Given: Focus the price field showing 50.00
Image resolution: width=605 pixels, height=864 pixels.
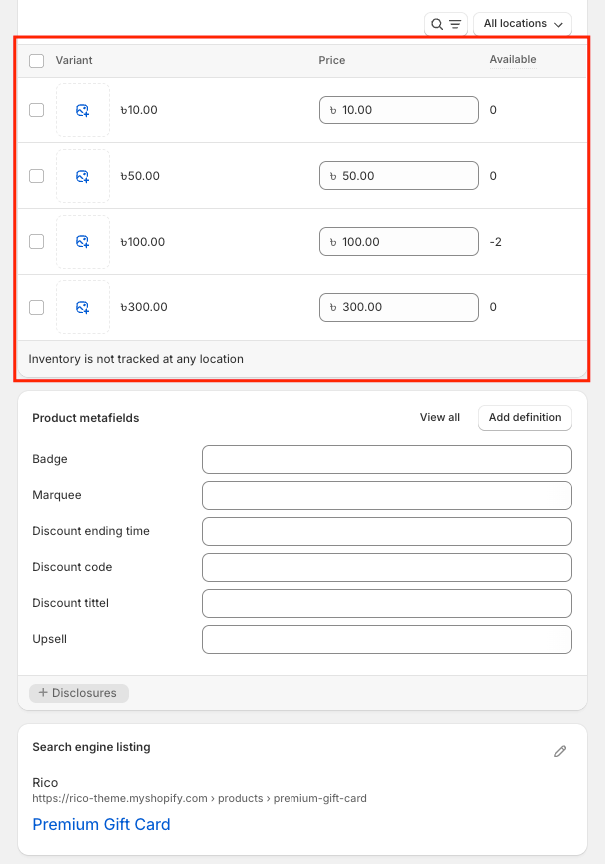Looking at the screenshot, I should click(x=399, y=176).
